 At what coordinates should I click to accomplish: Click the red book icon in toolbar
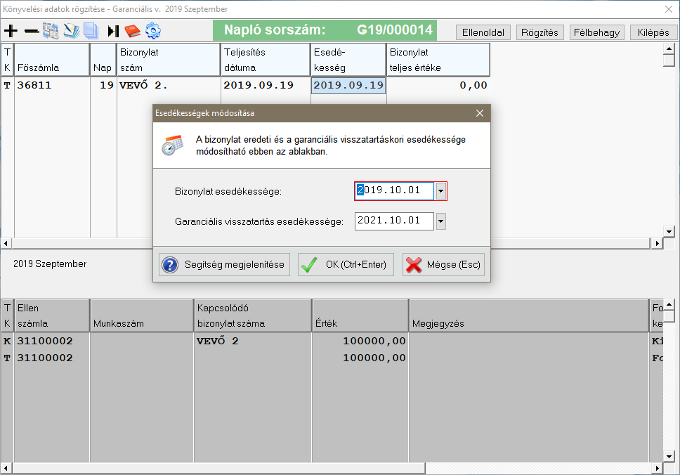(132, 31)
